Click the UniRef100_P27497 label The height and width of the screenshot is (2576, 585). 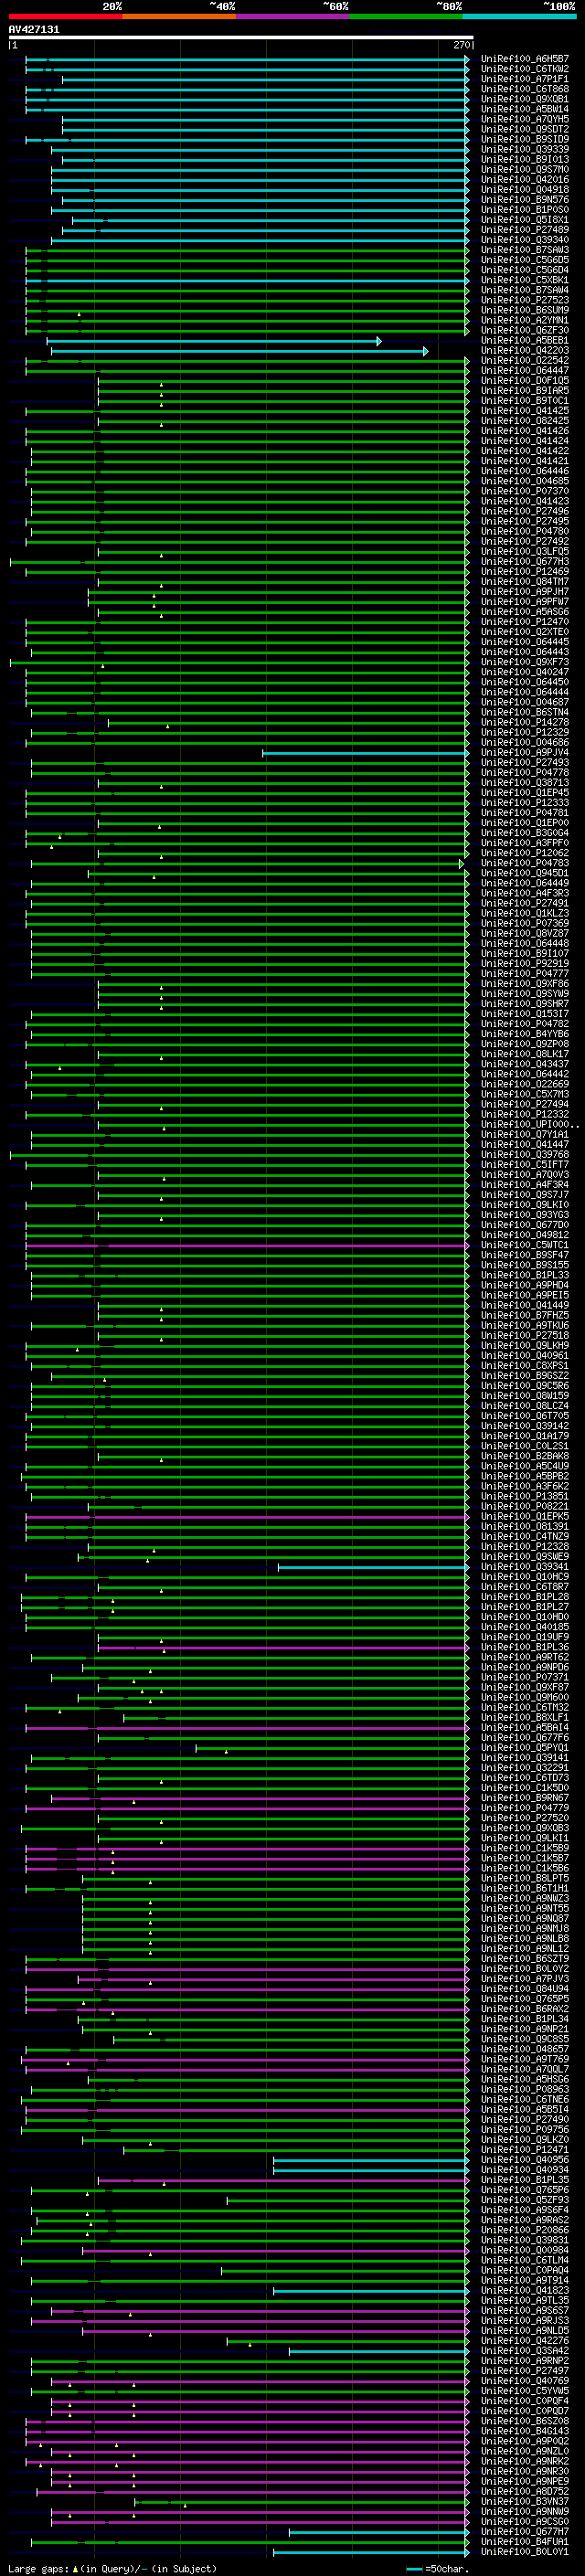click(x=525, y=2370)
